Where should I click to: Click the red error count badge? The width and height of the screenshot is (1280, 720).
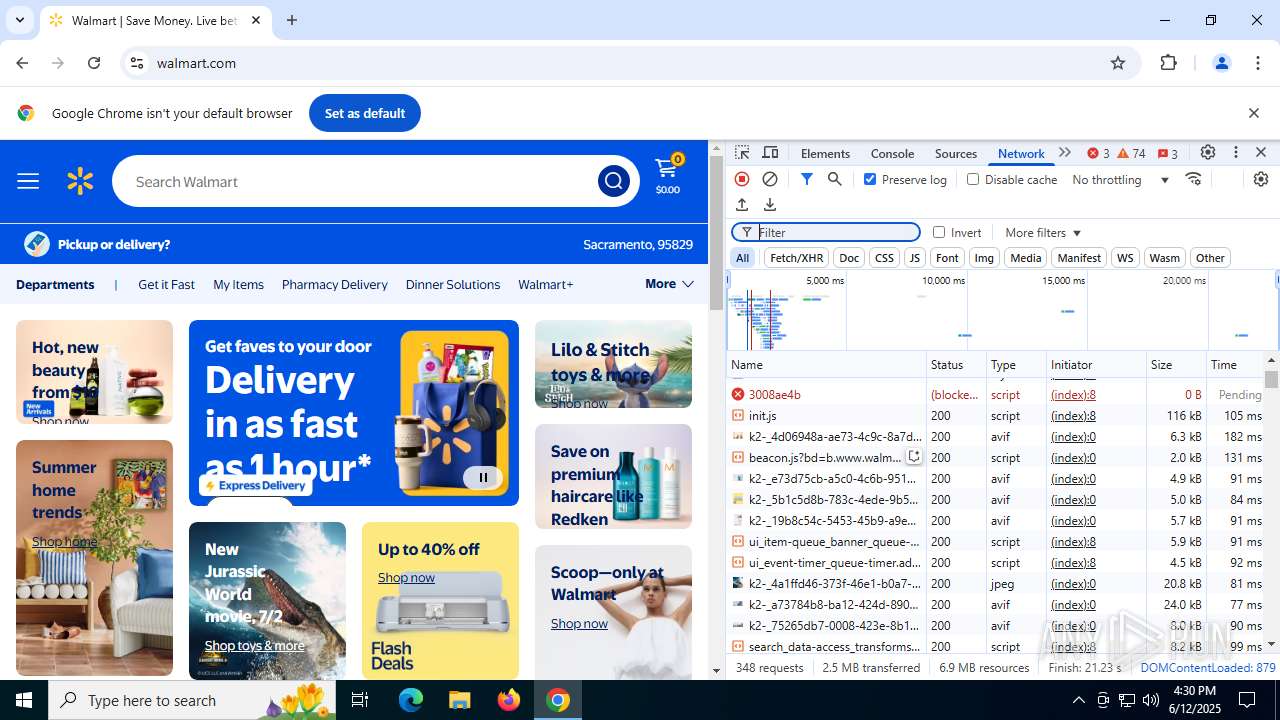pos(1098,153)
